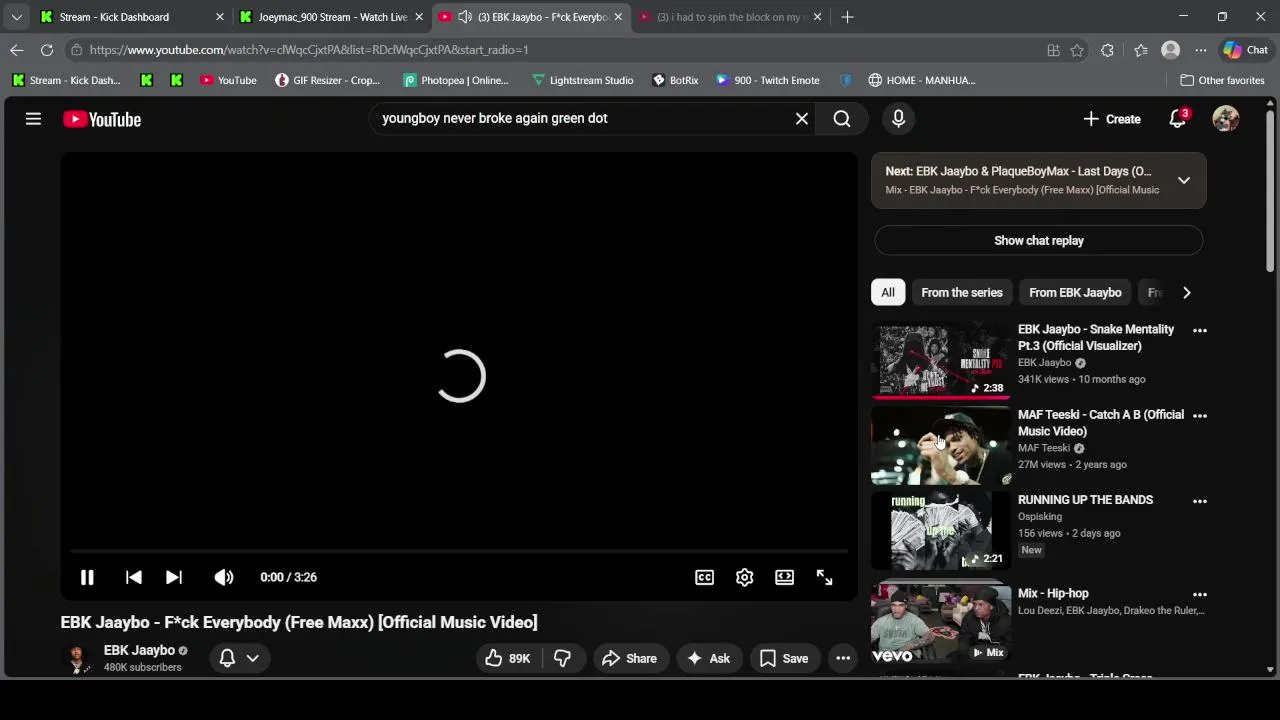Dislike the video

562,658
